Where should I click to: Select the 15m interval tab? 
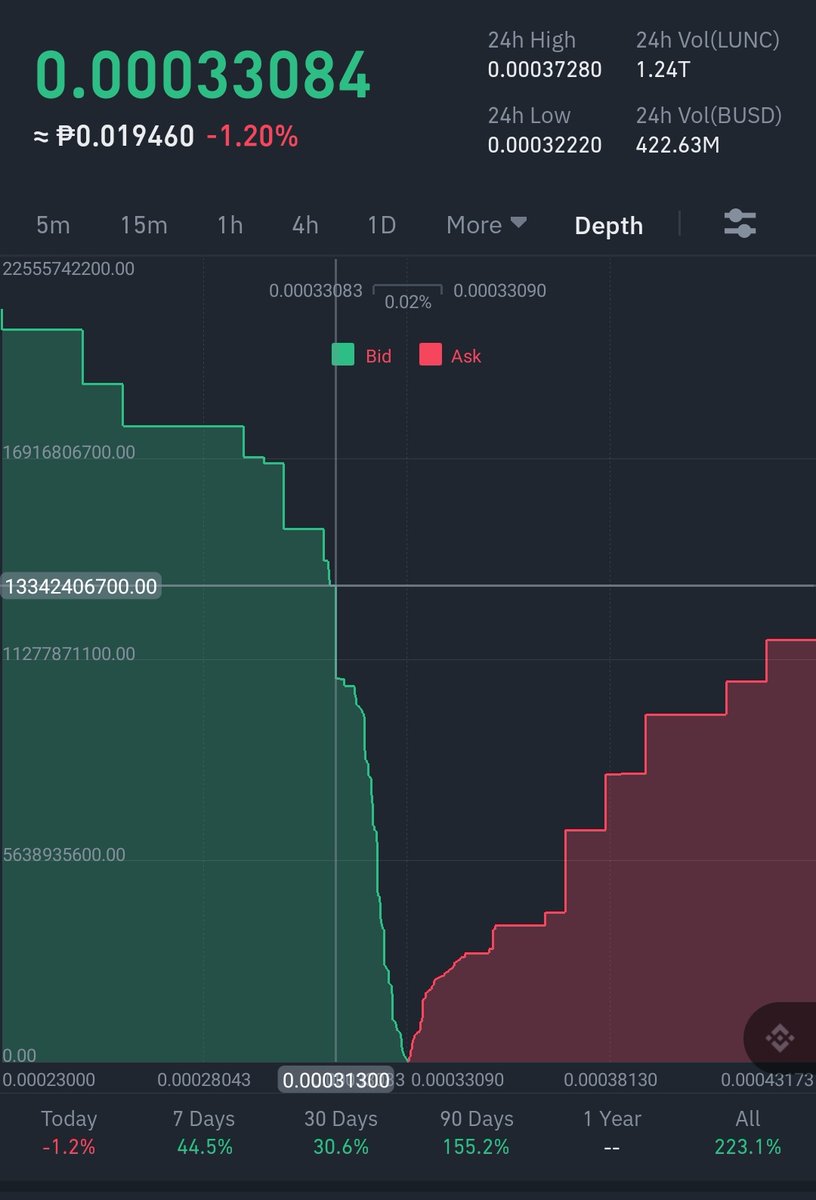144,225
